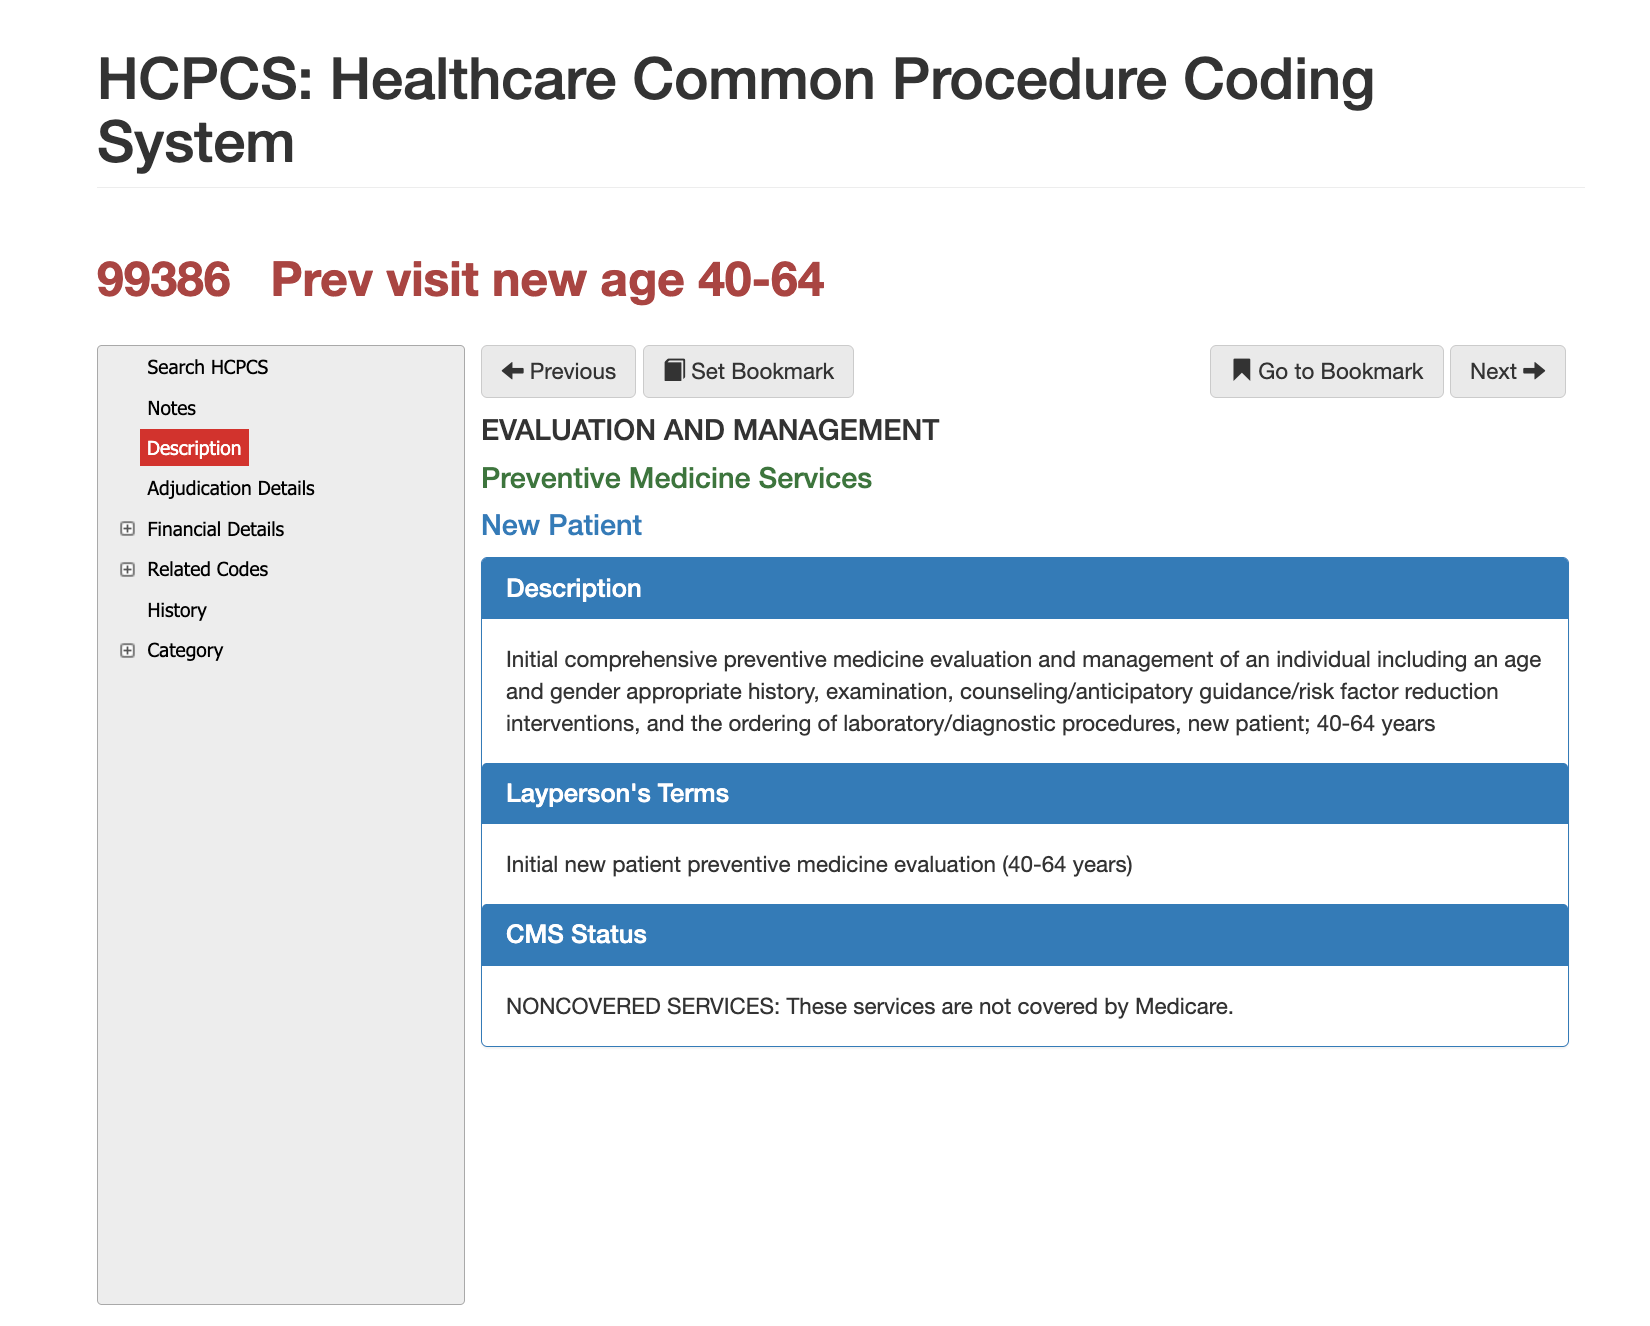Click the Description blue header bar
The width and height of the screenshot is (1650, 1326).
pos(573,588)
